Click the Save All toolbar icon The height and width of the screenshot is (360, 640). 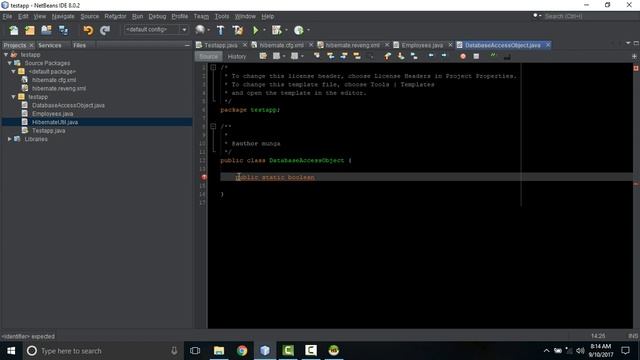(63, 30)
